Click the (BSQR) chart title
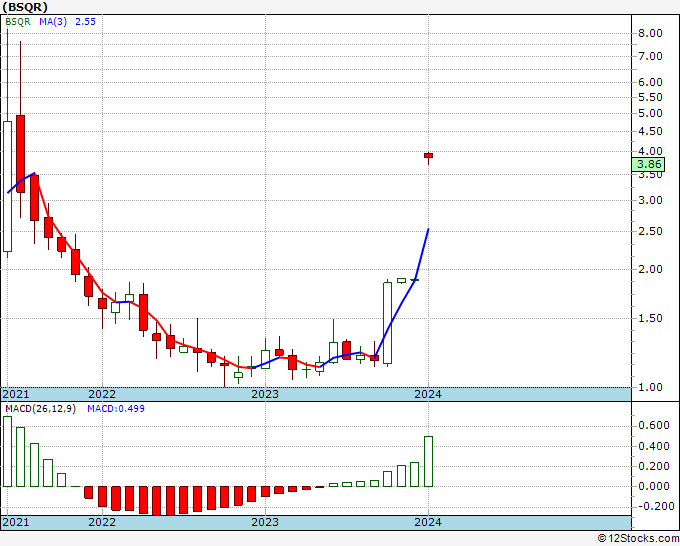The image size is (680, 546). pos(25,7)
